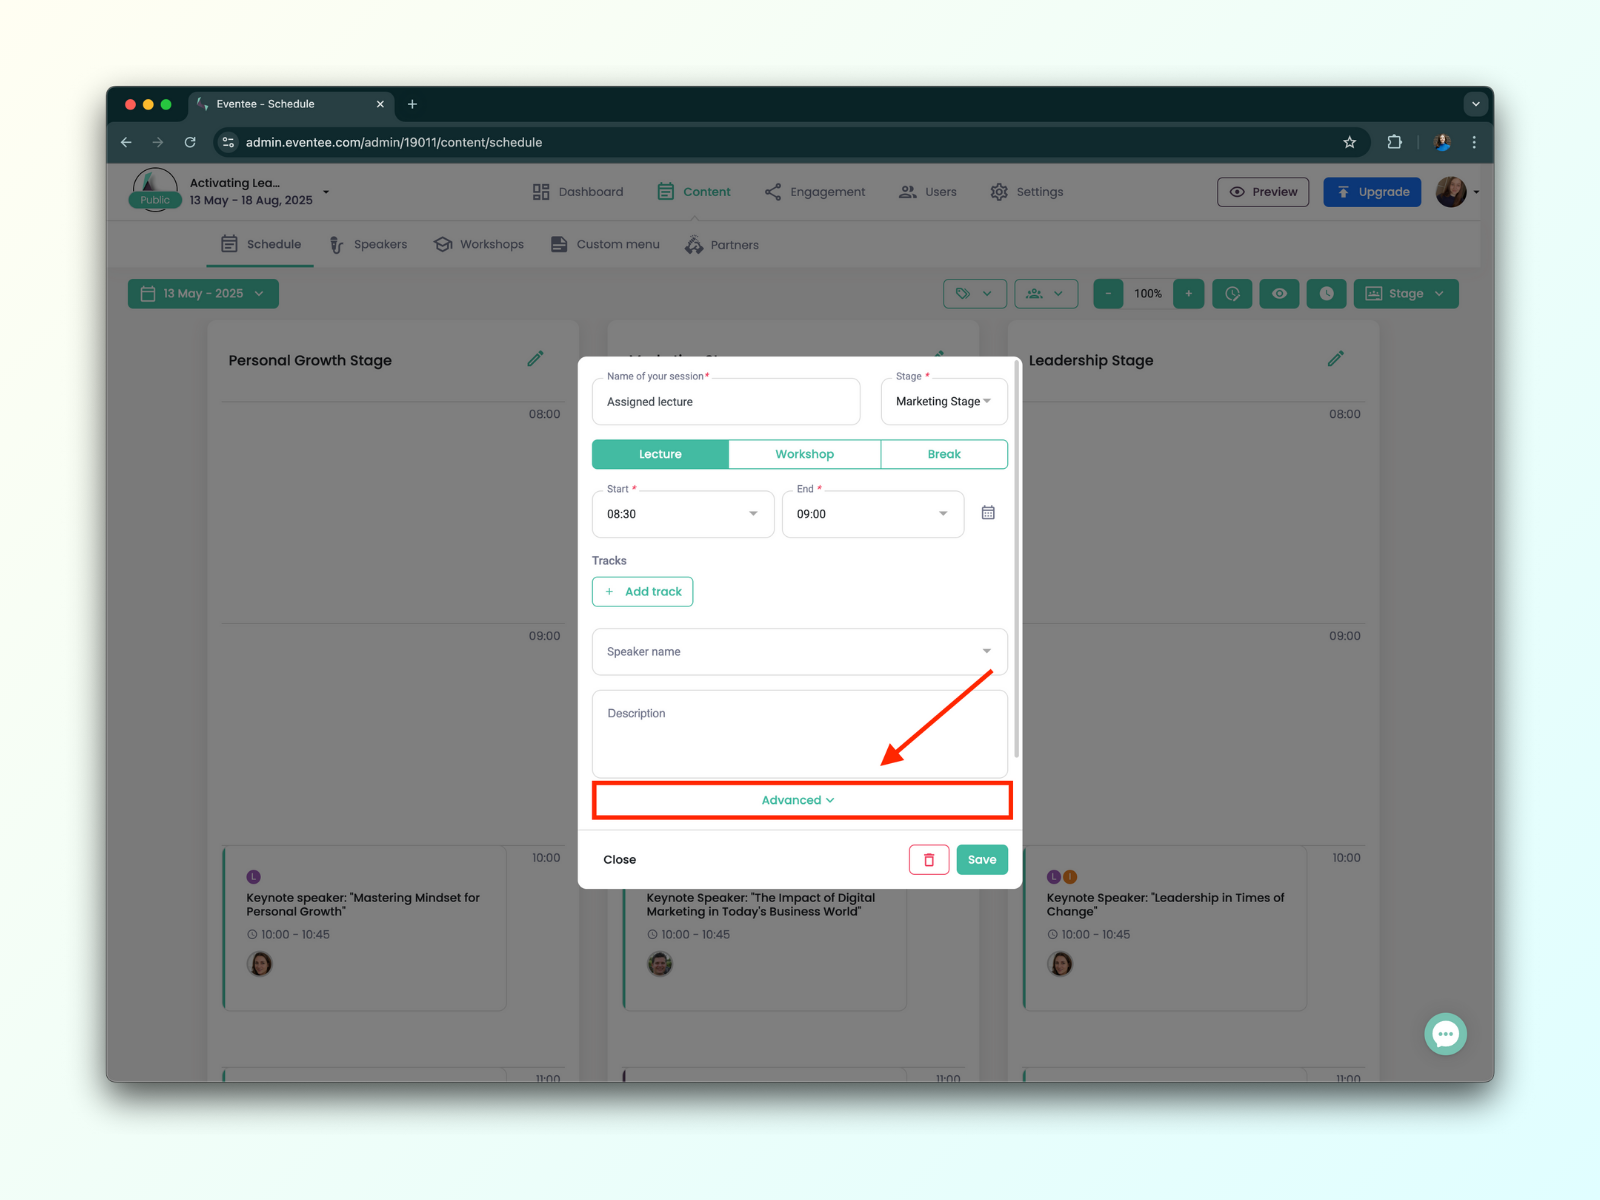Open the group filter dropdown
The image size is (1600, 1200).
coord(1046,293)
